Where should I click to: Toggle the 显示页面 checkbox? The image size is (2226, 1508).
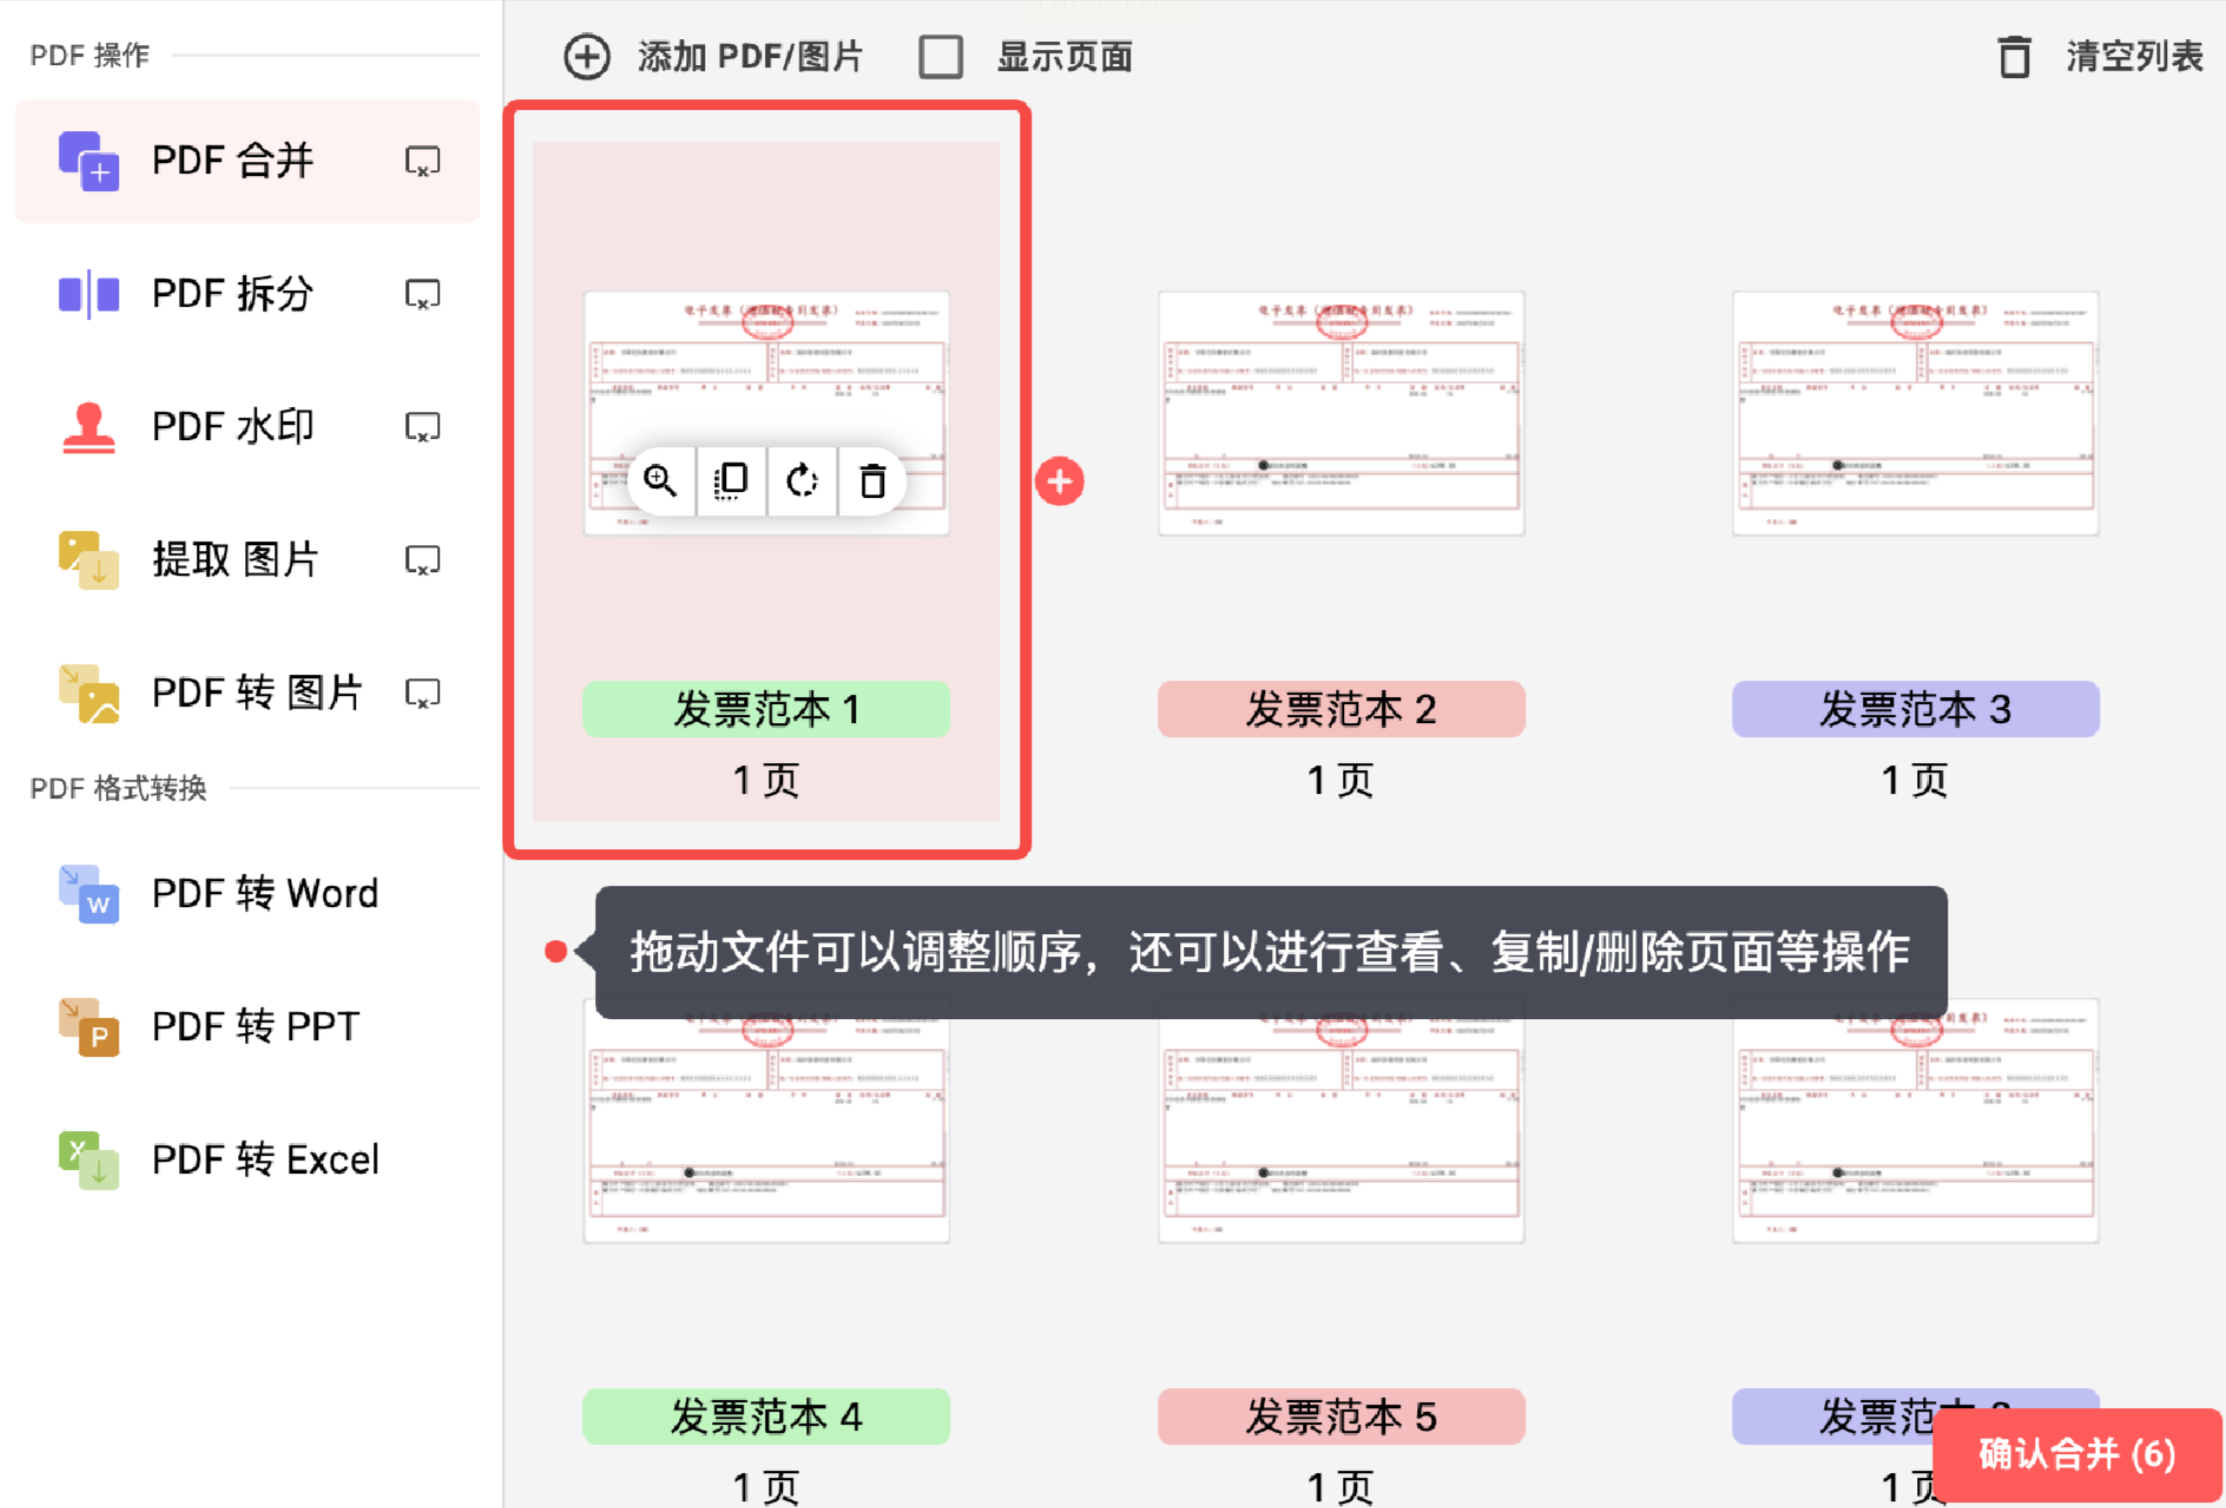coord(941,57)
